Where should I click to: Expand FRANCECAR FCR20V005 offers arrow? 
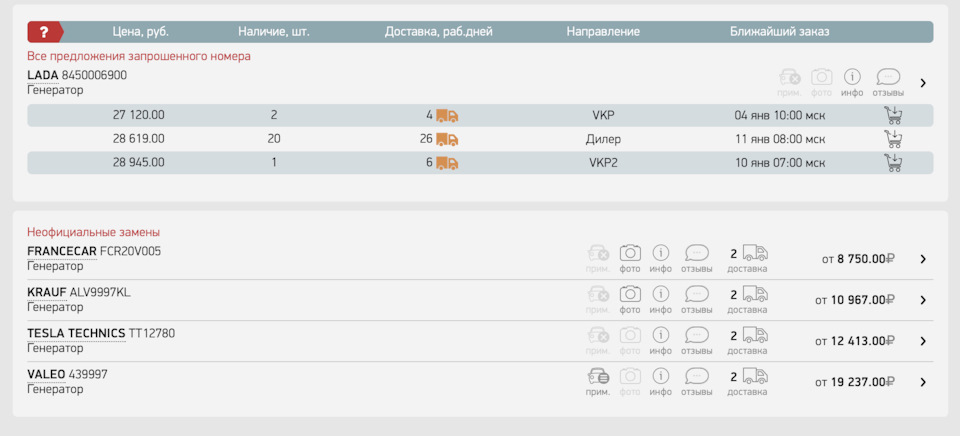coord(923,259)
